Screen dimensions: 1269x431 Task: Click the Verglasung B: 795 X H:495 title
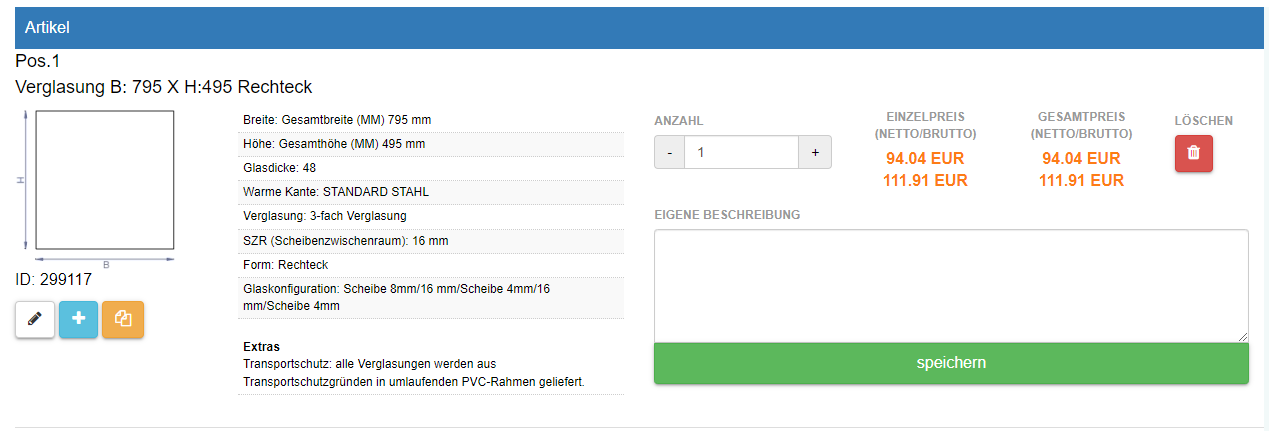[164, 87]
